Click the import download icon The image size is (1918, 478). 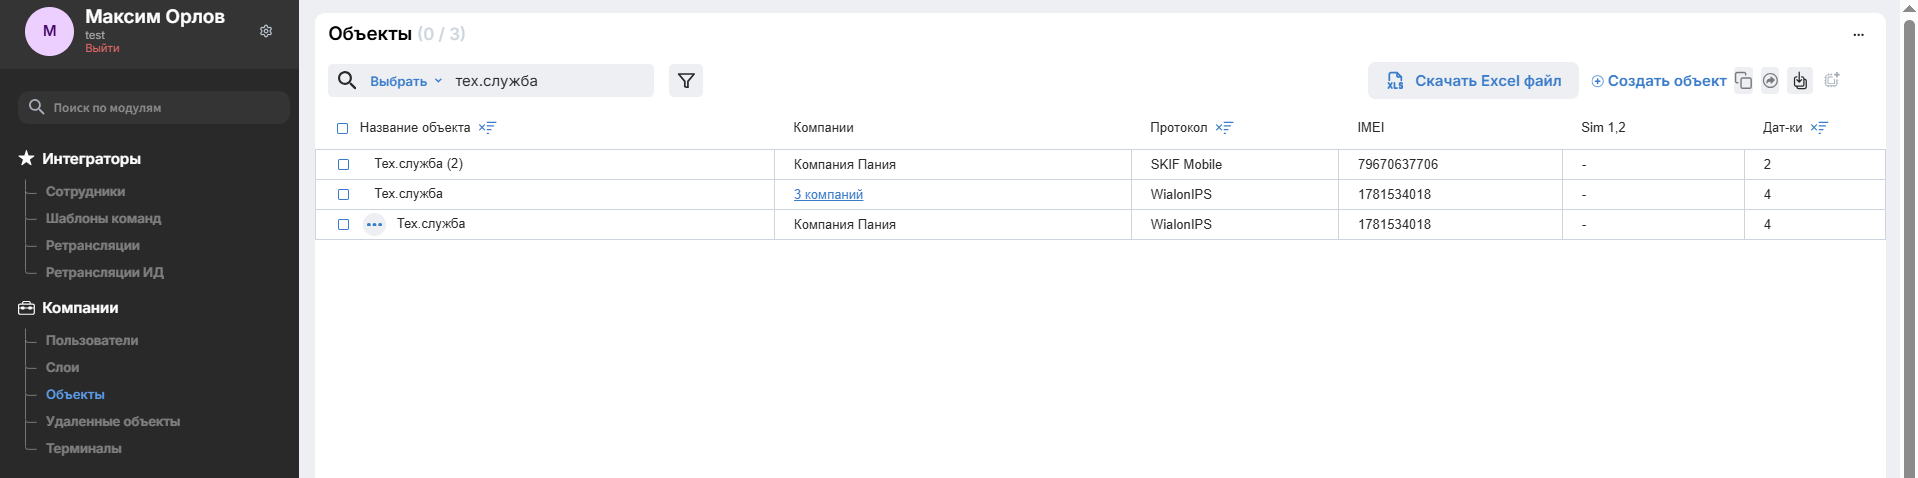point(1800,81)
